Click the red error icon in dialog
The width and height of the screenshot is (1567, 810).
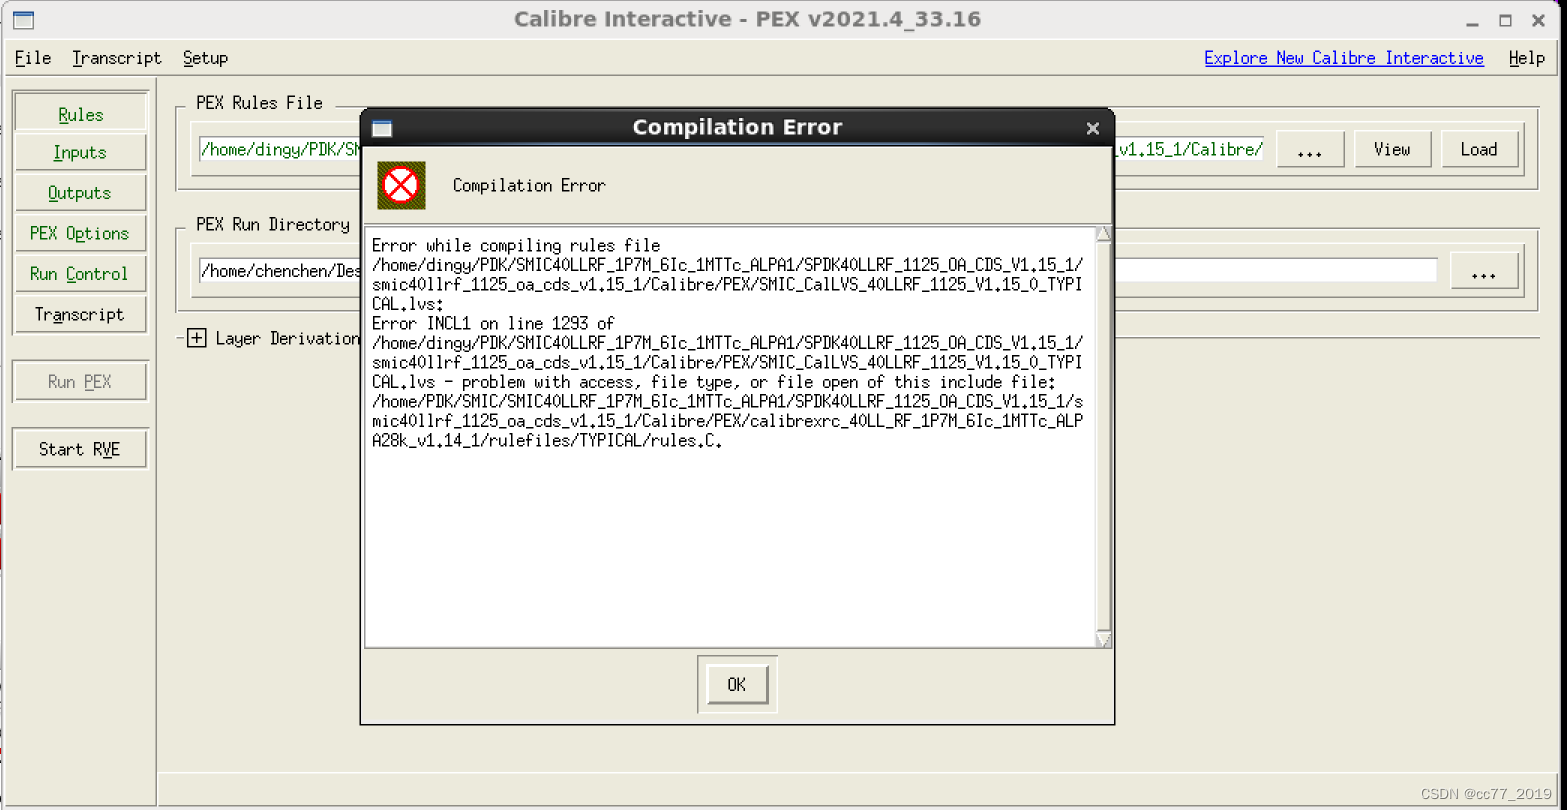pos(401,185)
